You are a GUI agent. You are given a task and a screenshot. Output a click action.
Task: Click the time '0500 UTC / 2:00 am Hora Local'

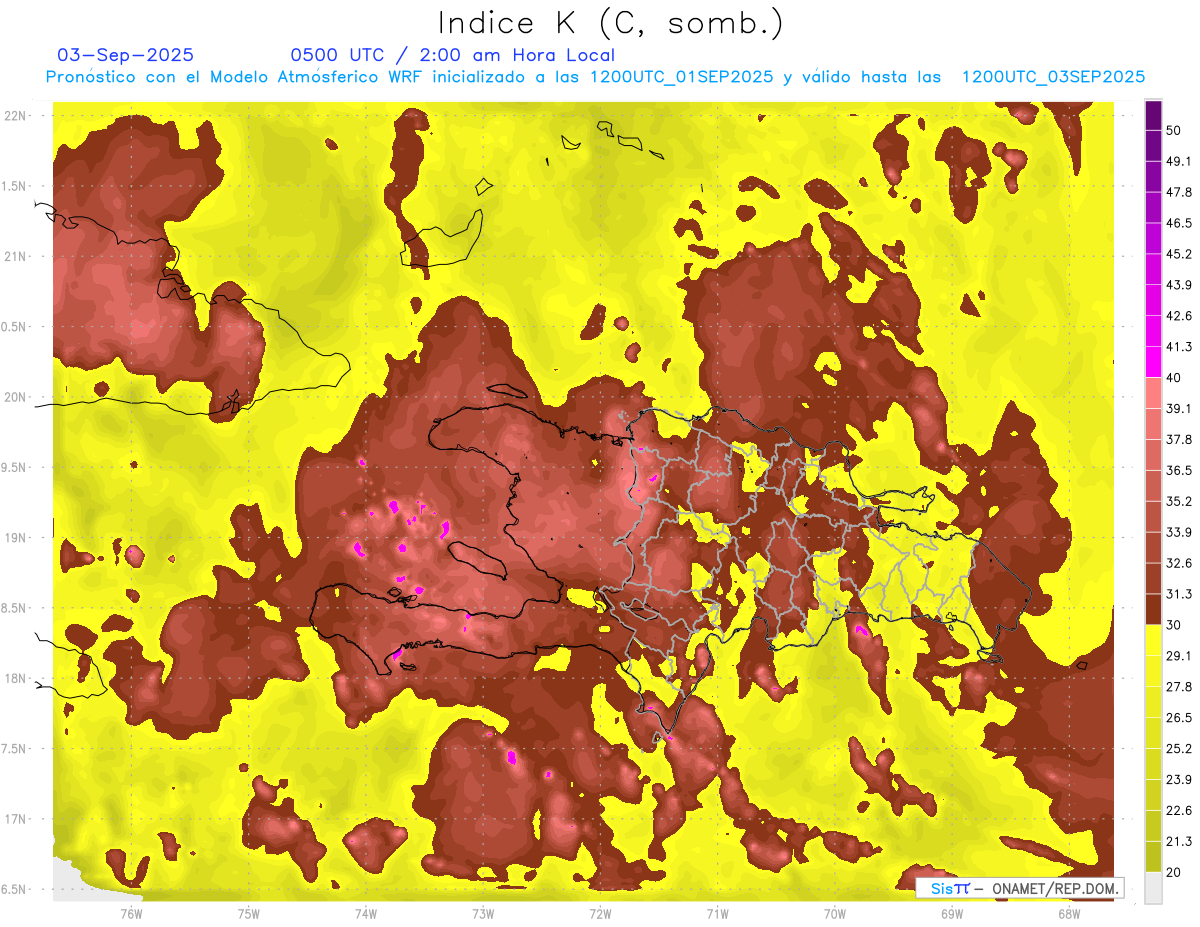click(x=452, y=55)
